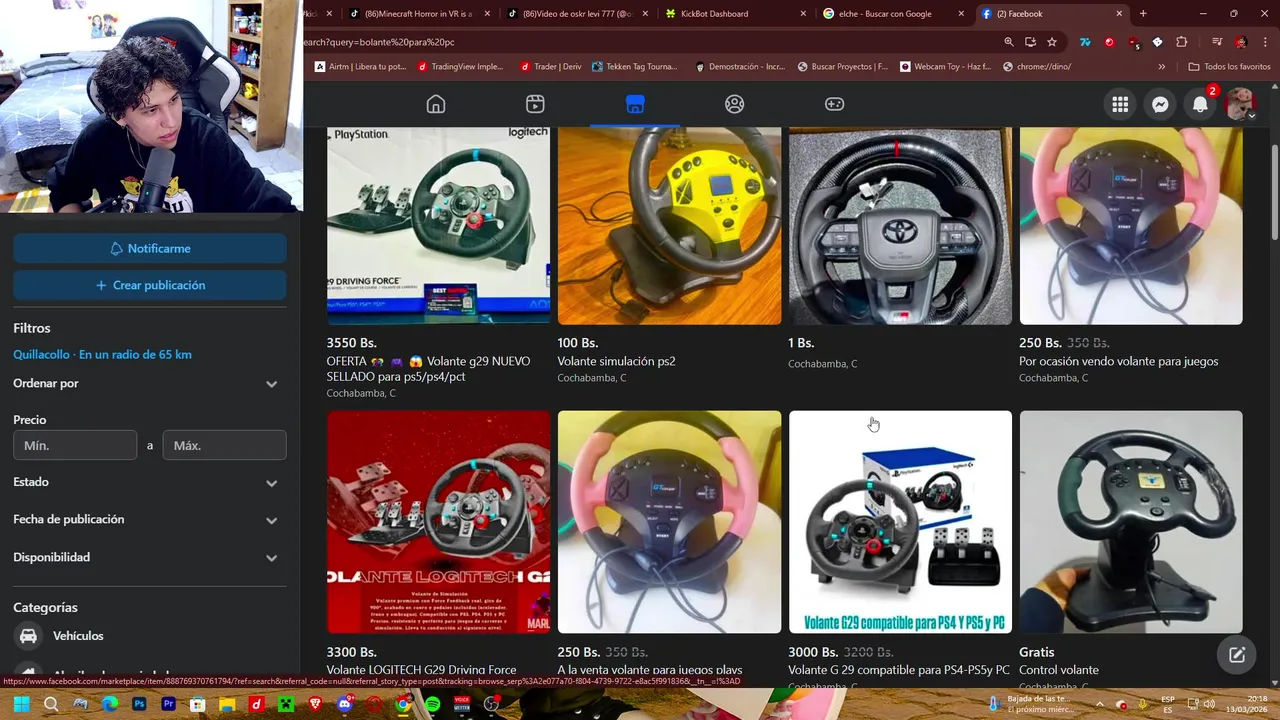Viewport: 1280px width, 720px height.
Task: Click the page vertical scrollbar
Action: [x=1274, y=192]
